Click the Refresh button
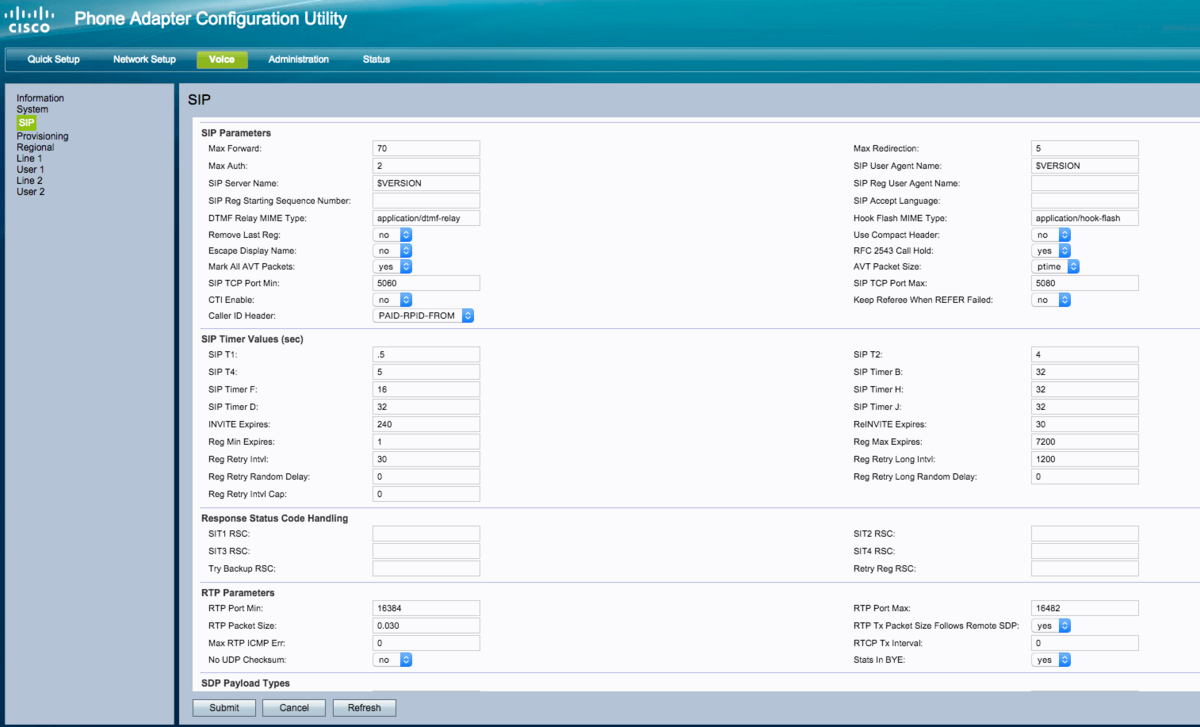 364,708
